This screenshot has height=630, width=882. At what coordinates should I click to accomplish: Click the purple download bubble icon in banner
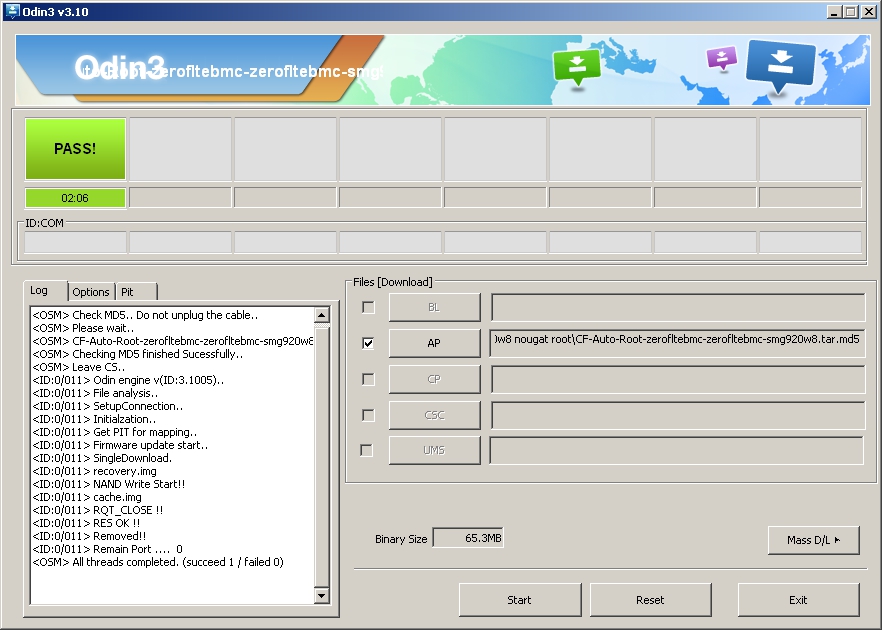(722, 58)
